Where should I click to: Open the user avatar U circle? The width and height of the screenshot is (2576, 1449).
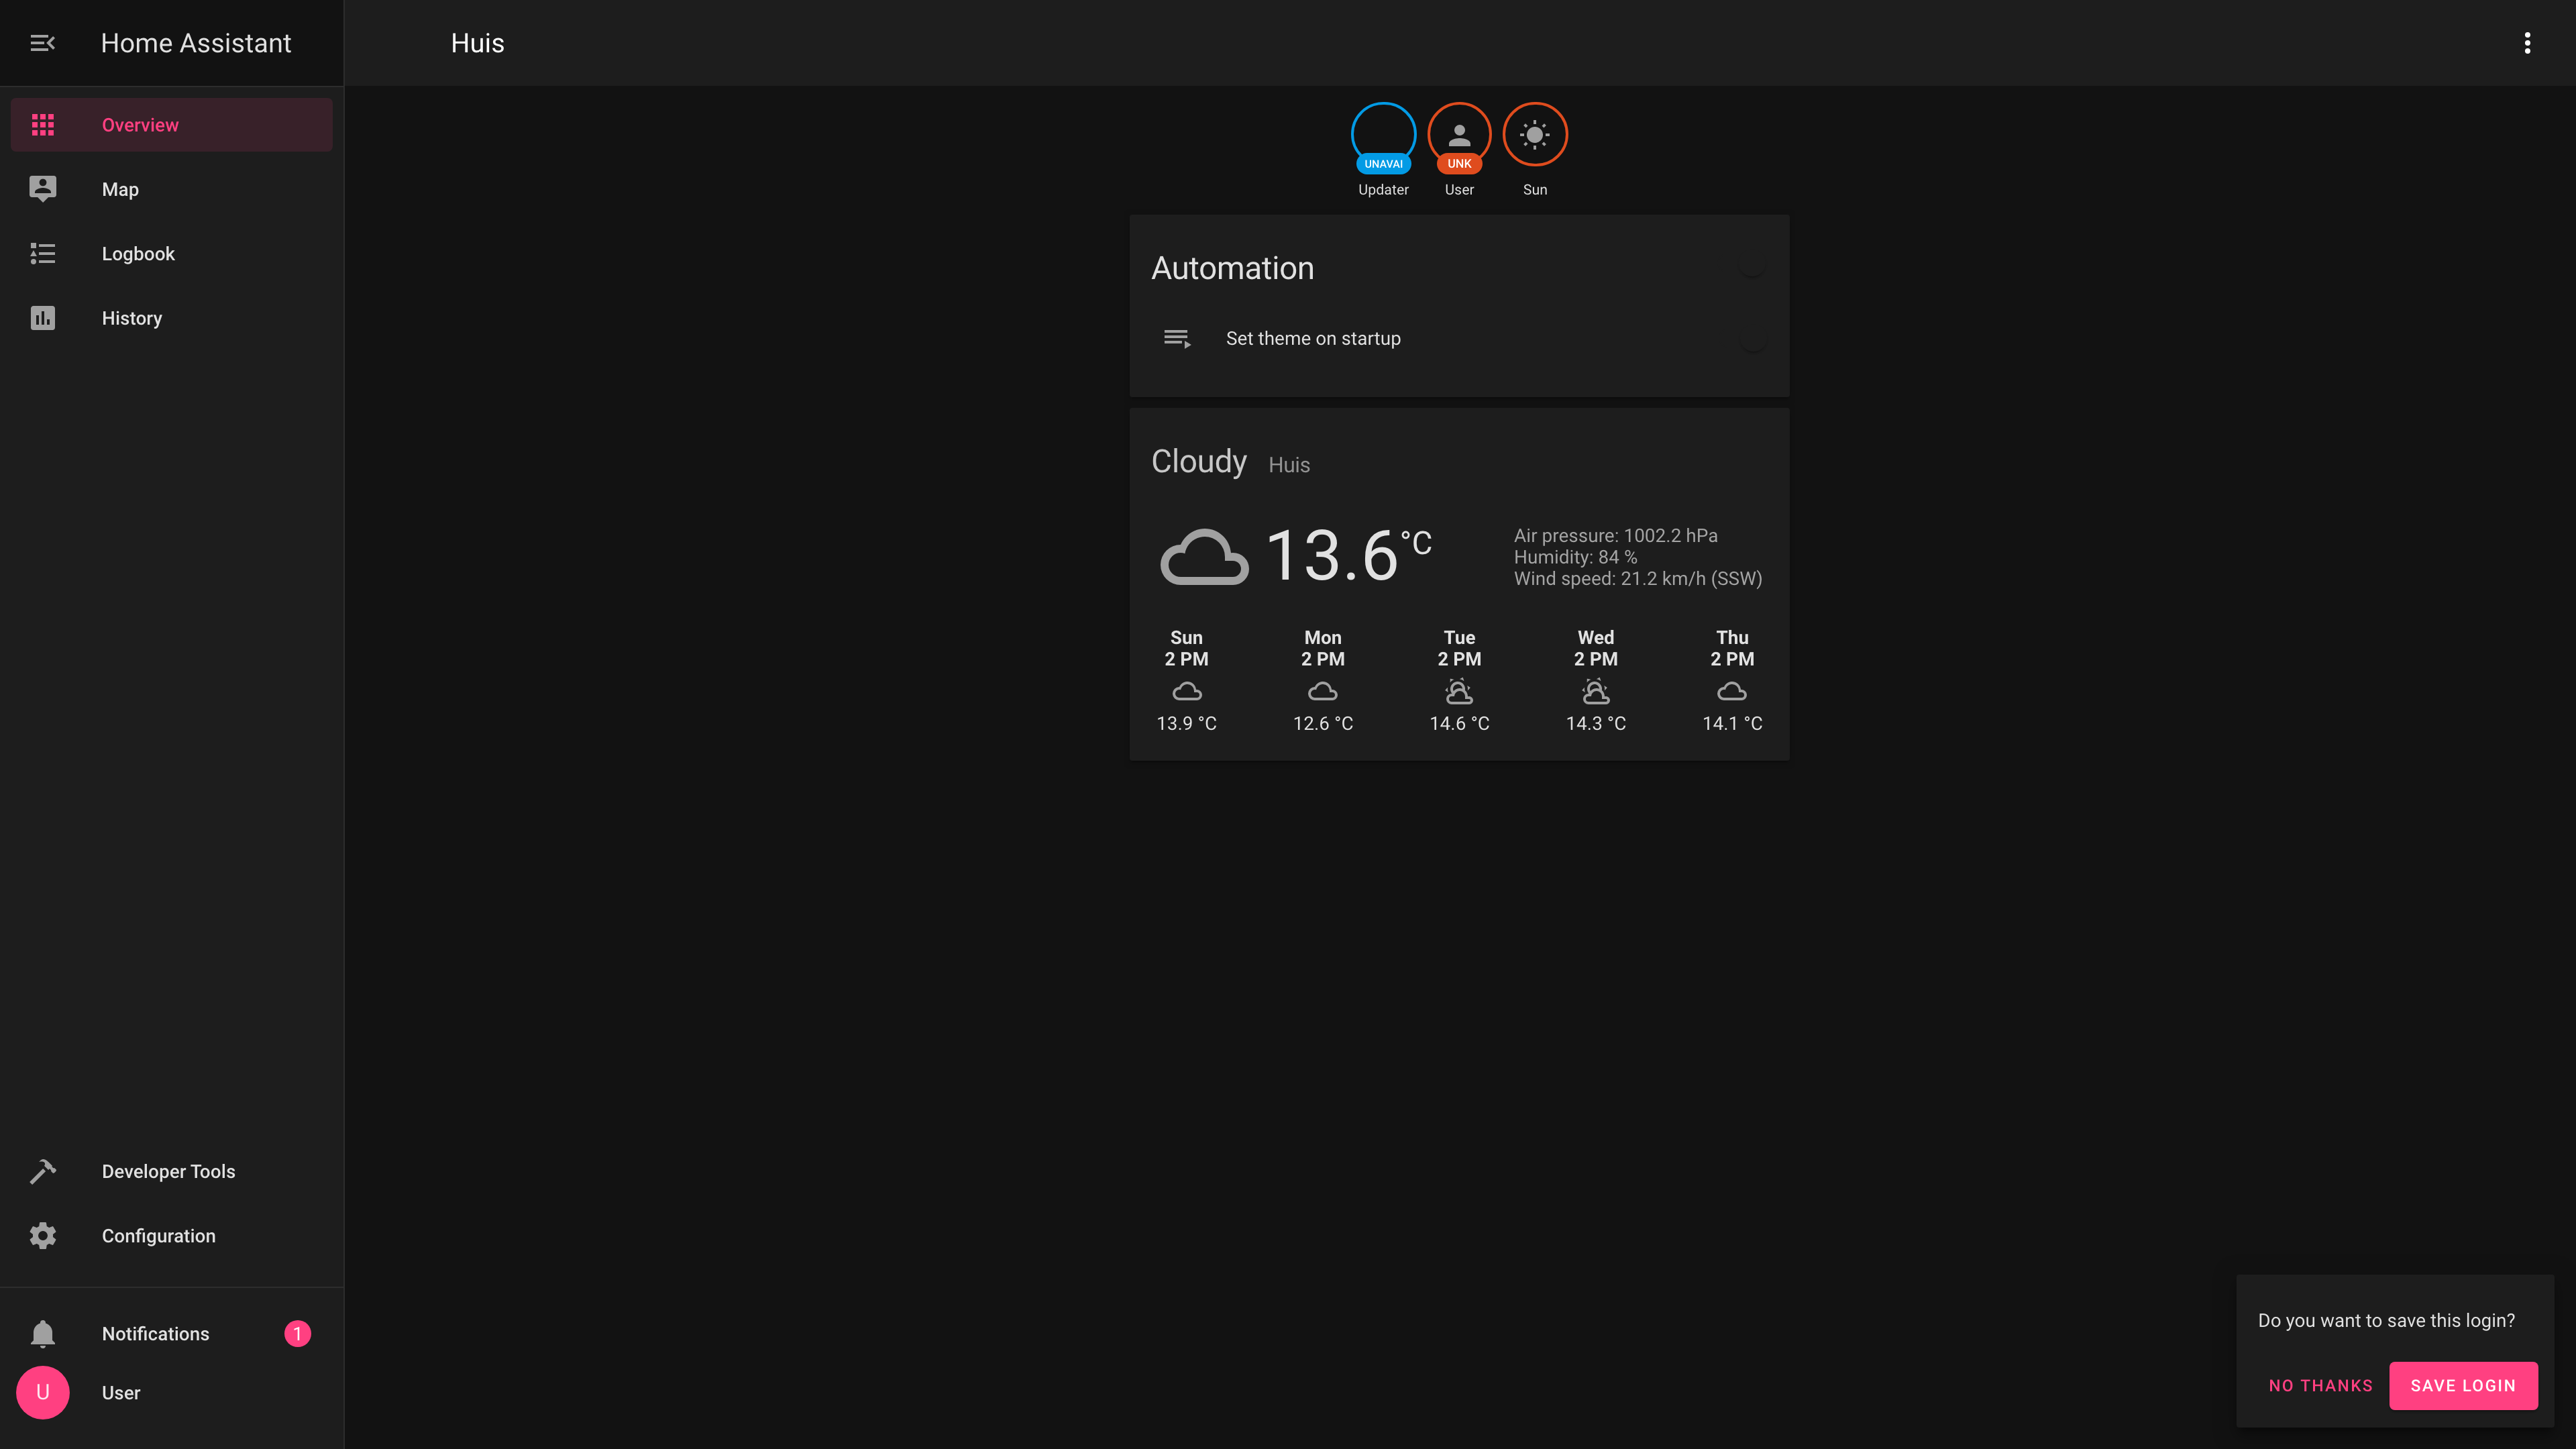pyautogui.click(x=42, y=1392)
